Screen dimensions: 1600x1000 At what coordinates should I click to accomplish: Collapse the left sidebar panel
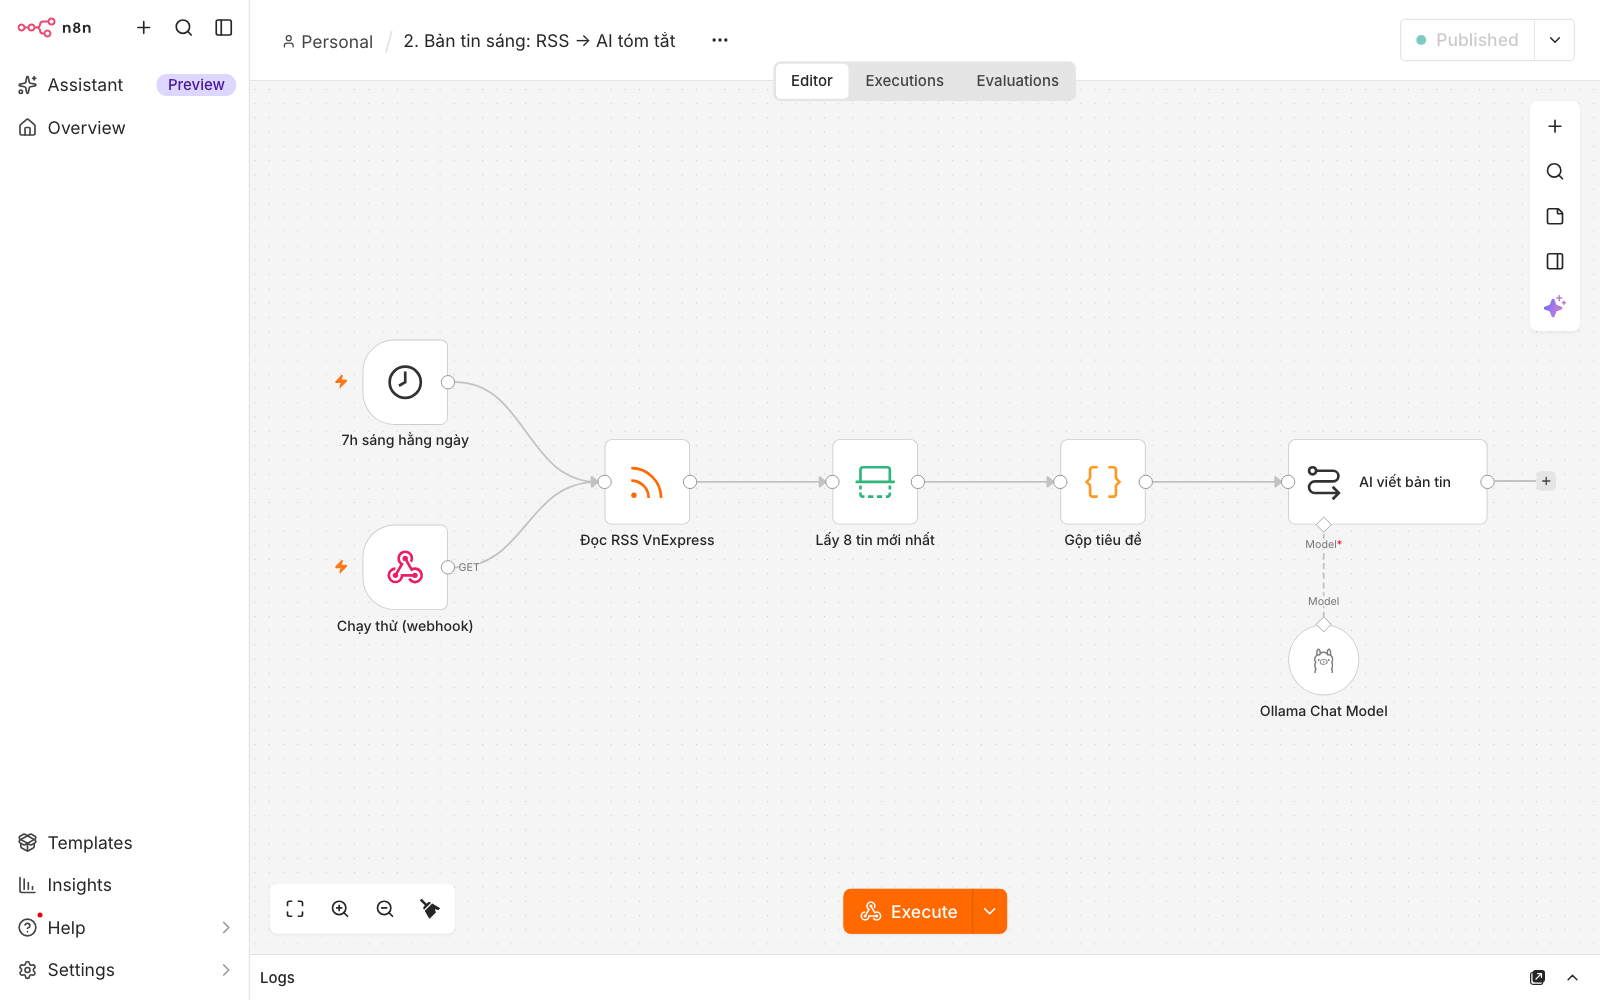pyautogui.click(x=224, y=28)
